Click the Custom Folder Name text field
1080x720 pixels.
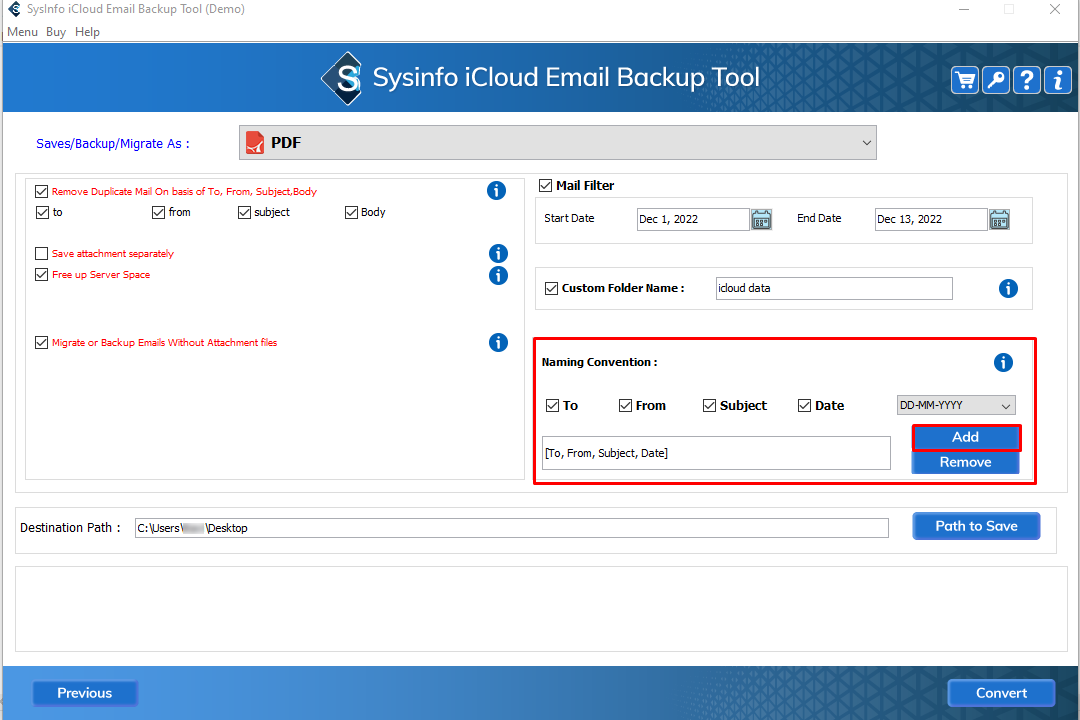click(834, 288)
